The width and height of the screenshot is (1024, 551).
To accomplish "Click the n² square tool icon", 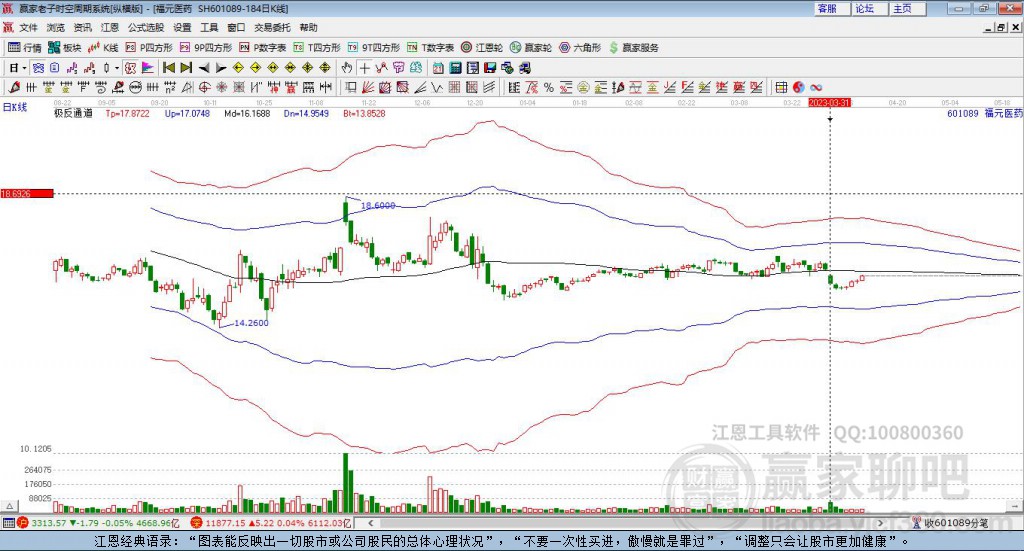I will [x=170, y=87].
